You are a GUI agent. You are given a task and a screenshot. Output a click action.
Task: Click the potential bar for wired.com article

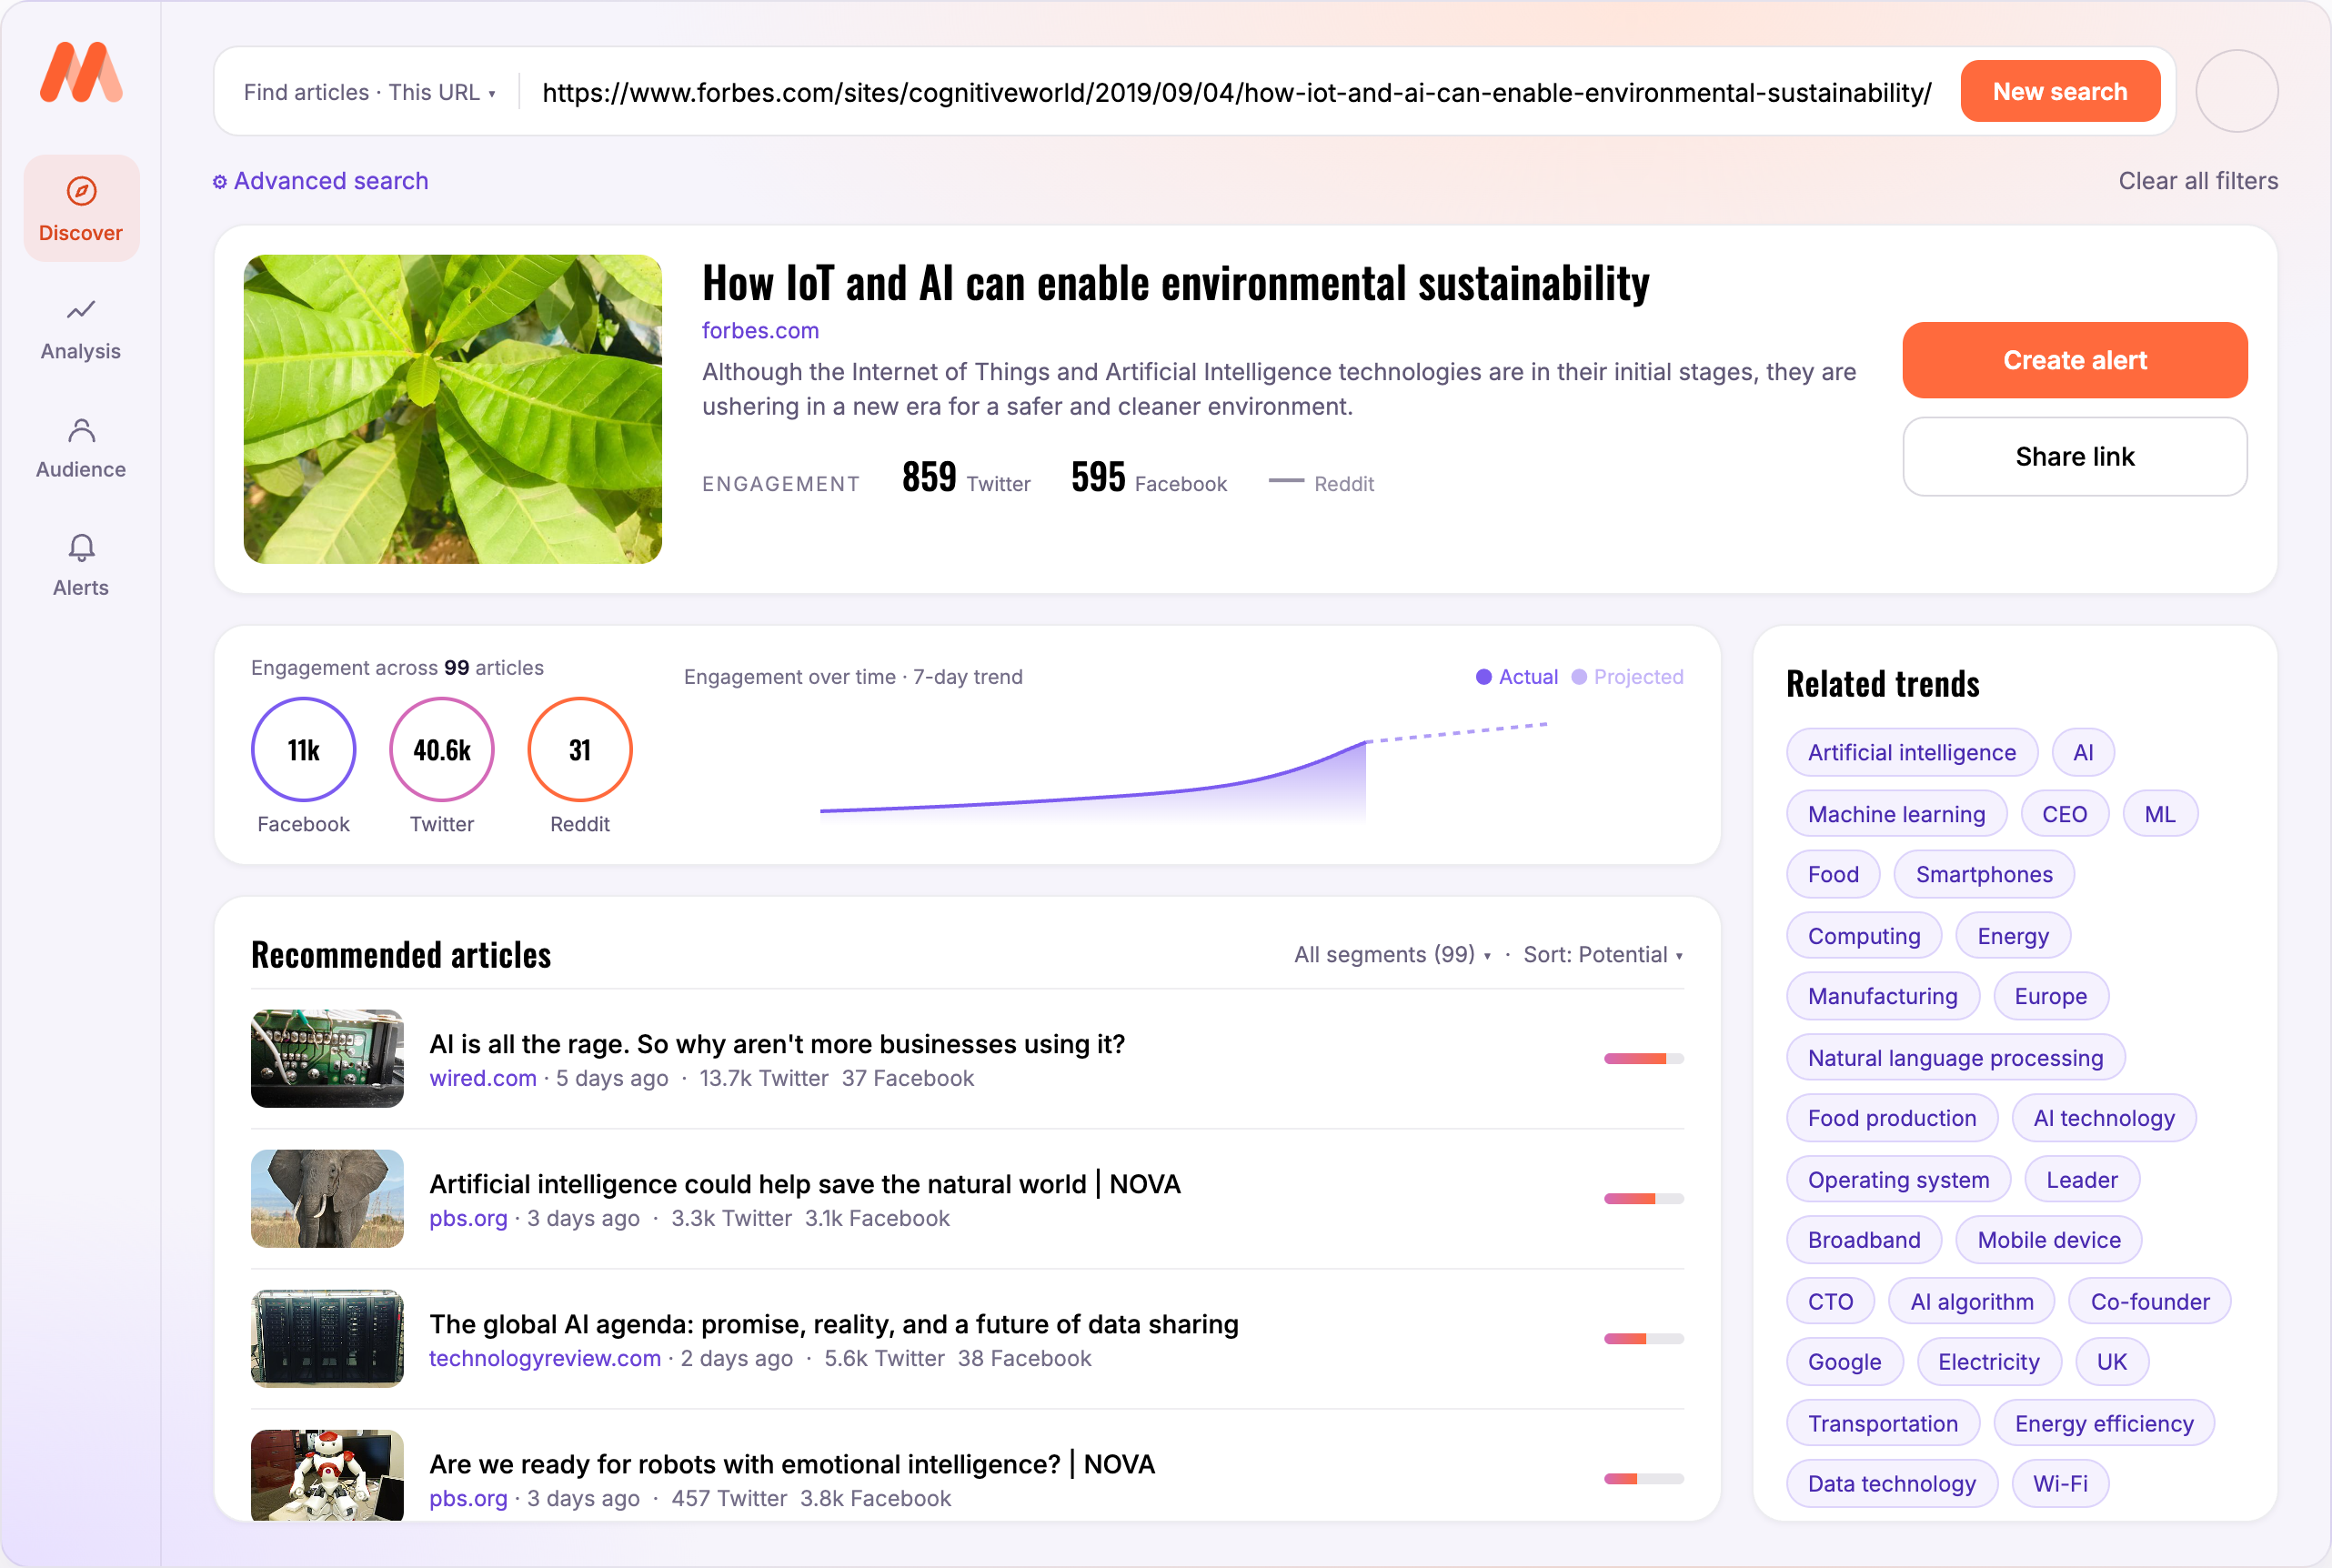(1644, 1058)
